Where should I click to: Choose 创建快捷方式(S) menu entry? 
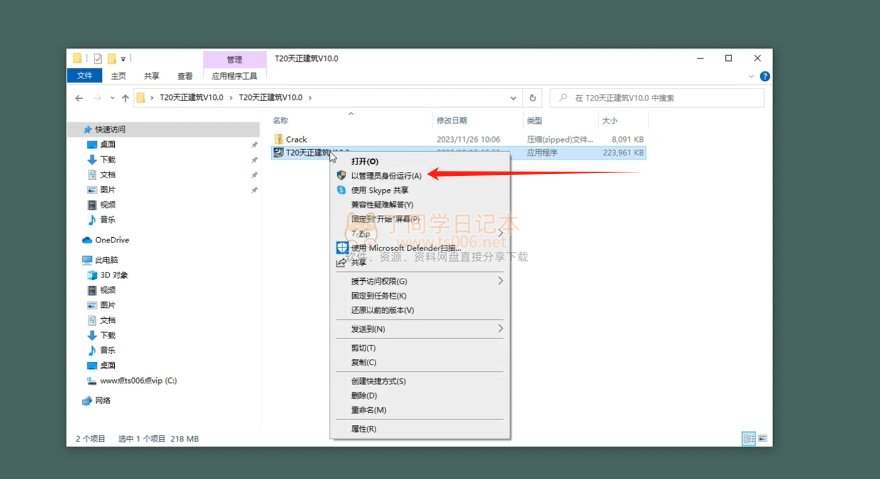[420, 381]
